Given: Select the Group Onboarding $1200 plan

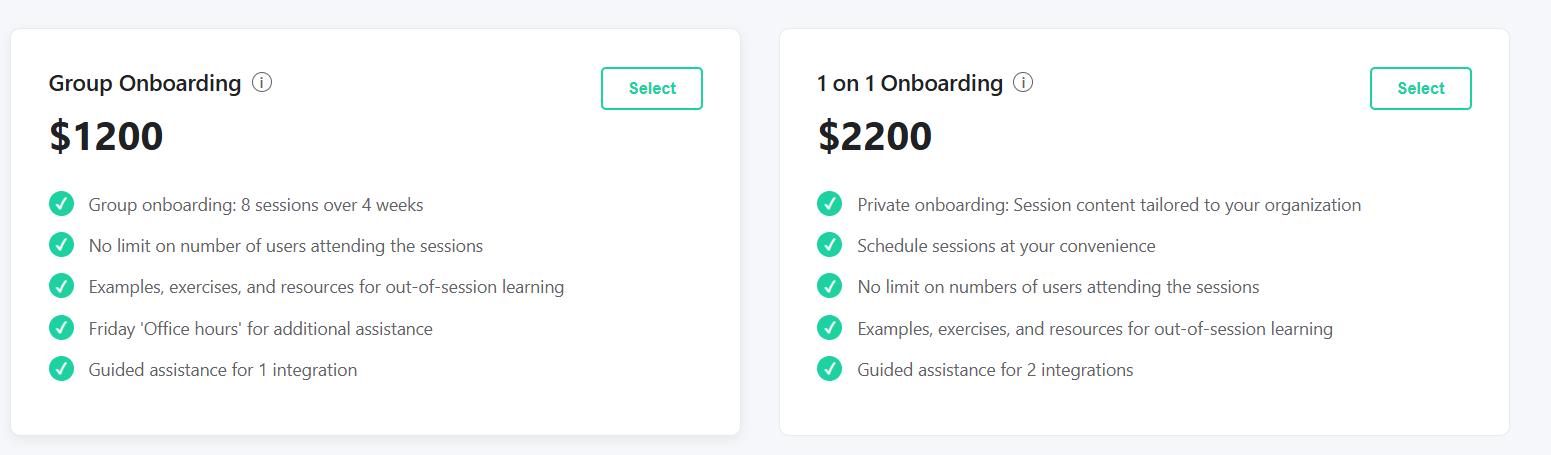Looking at the screenshot, I should tap(652, 88).
